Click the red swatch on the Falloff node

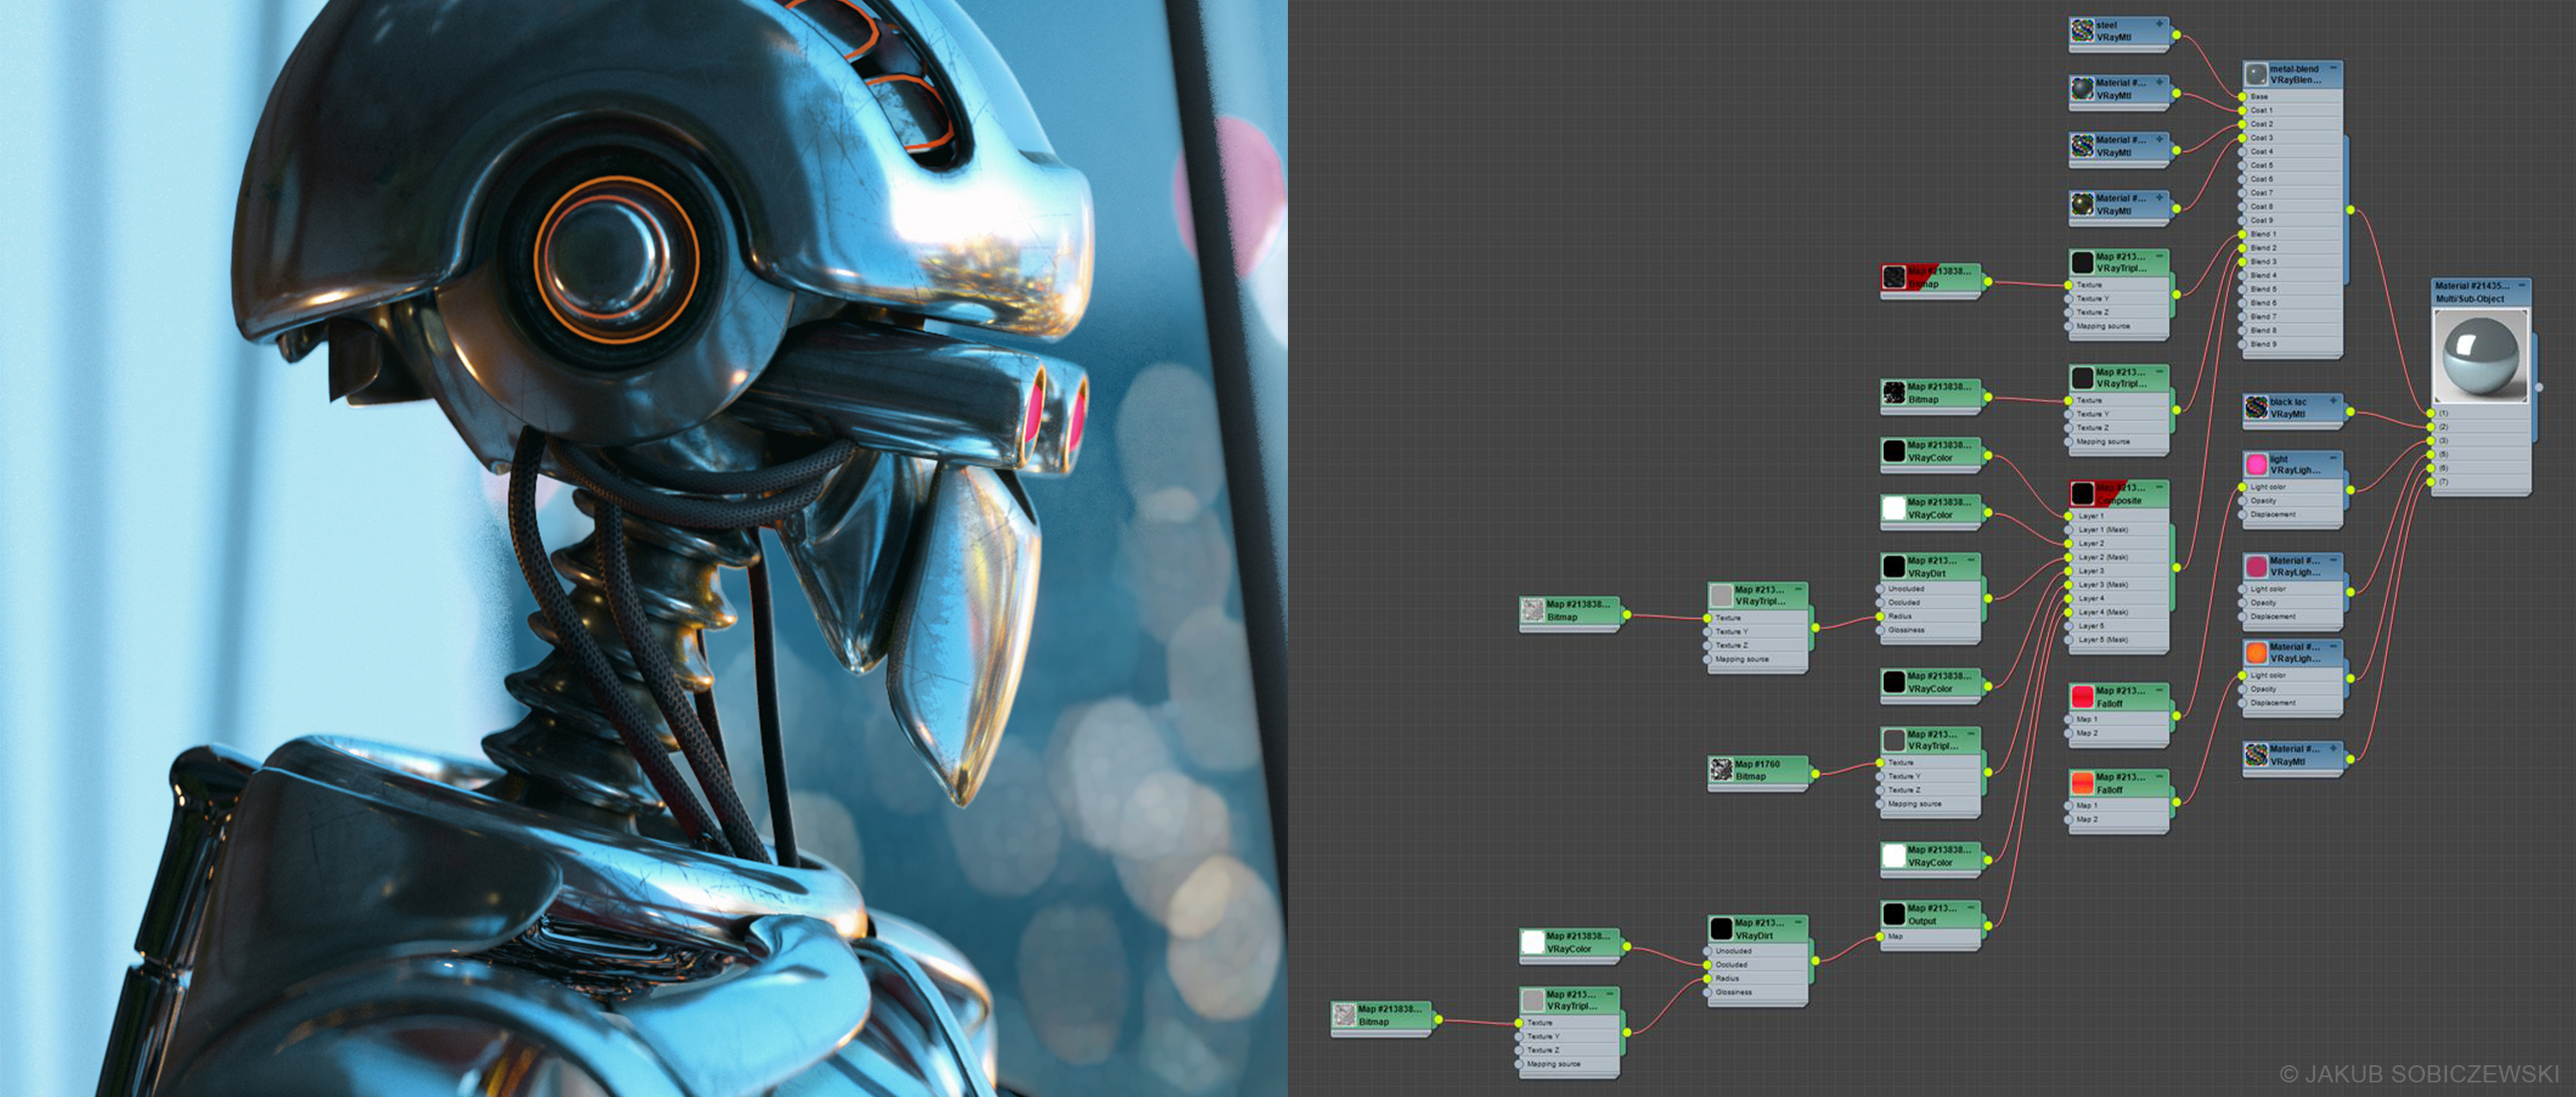tap(2082, 697)
